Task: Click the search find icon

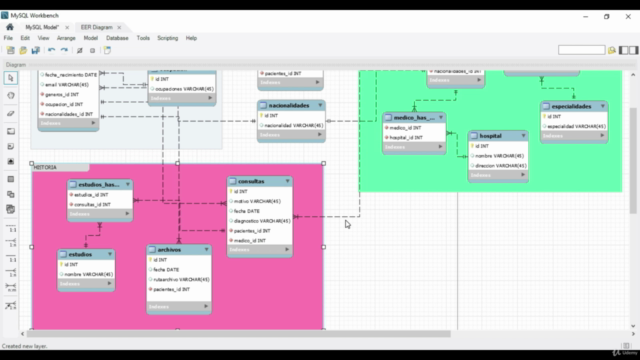Action: [x=611, y=50]
